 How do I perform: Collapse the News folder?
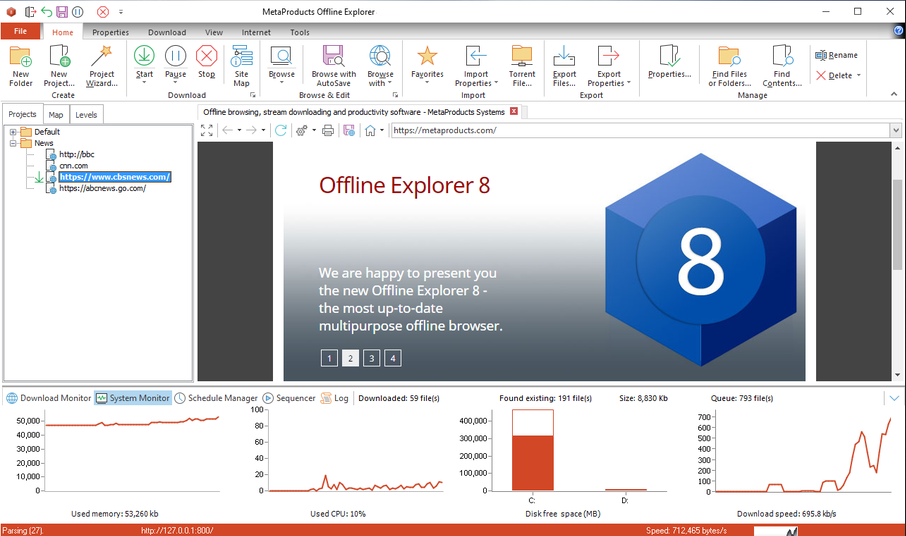pos(13,143)
